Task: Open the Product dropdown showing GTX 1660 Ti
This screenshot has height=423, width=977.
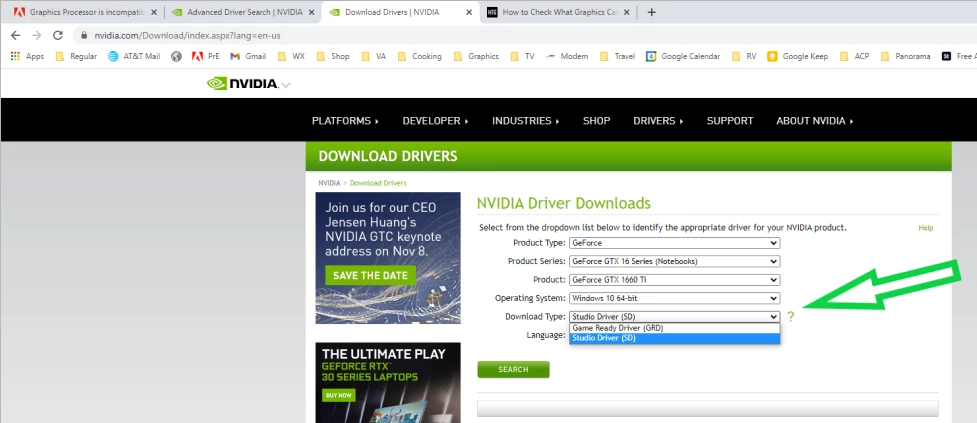Action: pos(674,280)
